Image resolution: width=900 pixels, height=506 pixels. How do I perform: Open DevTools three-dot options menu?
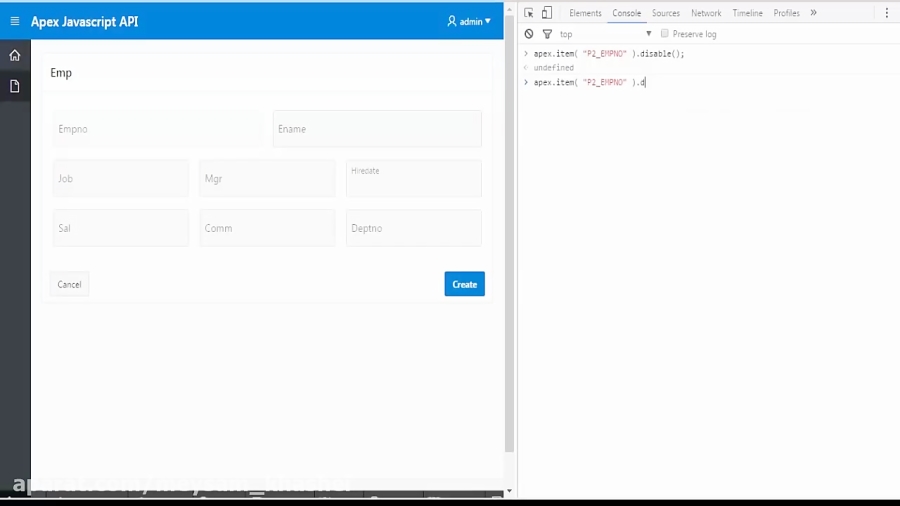click(x=887, y=13)
